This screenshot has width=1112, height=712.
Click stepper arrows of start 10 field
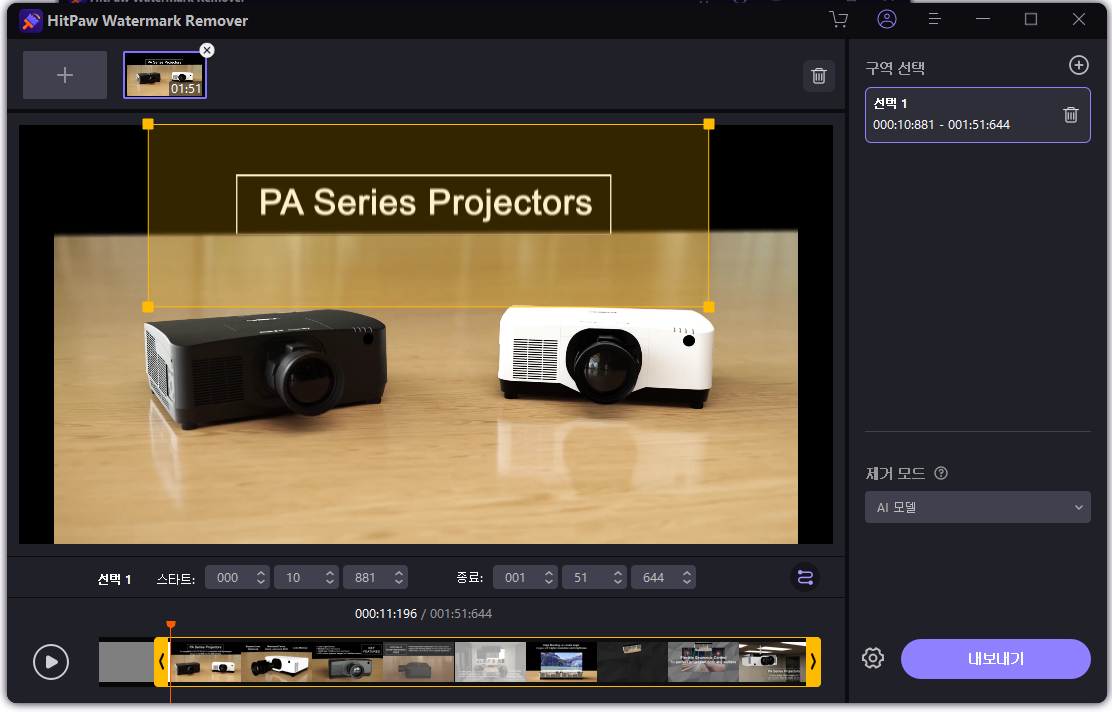[330, 577]
